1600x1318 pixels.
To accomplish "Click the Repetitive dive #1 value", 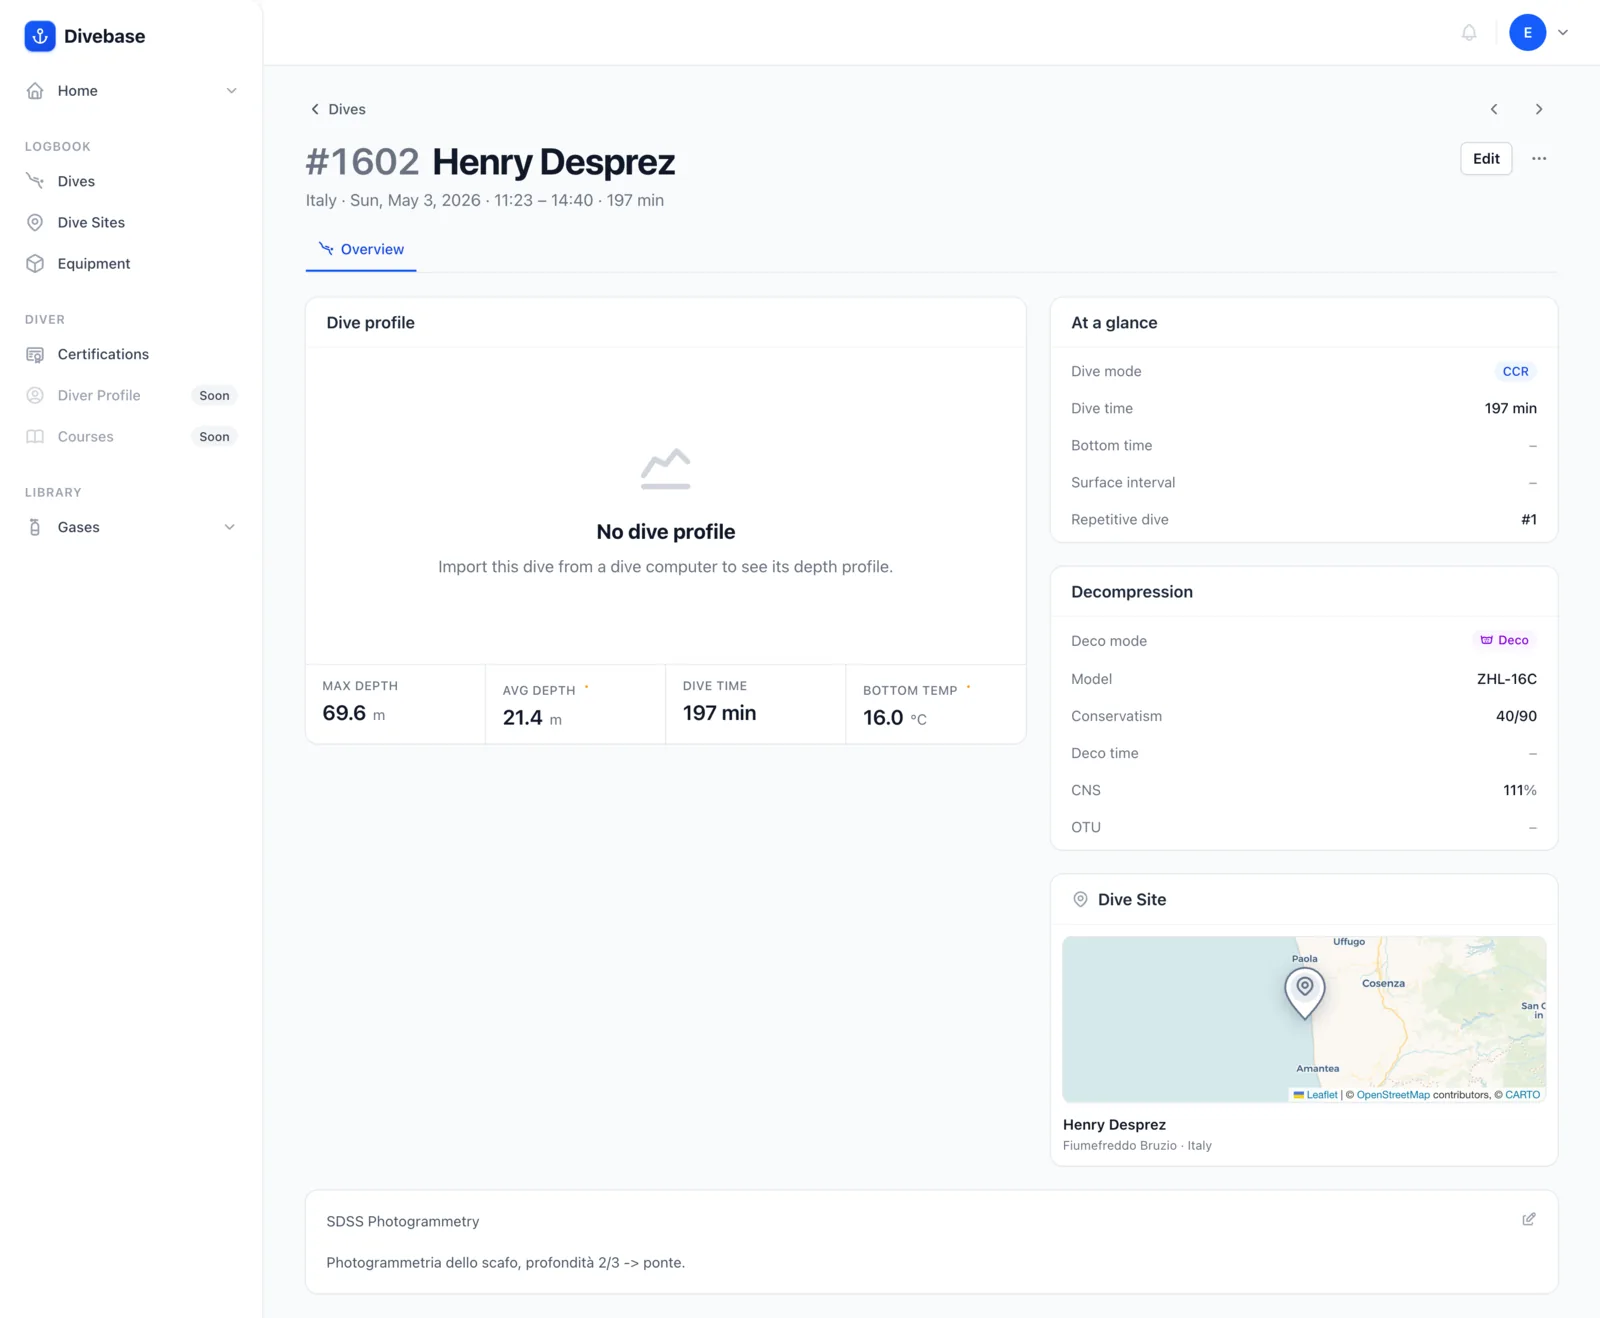I will click(x=1529, y=519).
